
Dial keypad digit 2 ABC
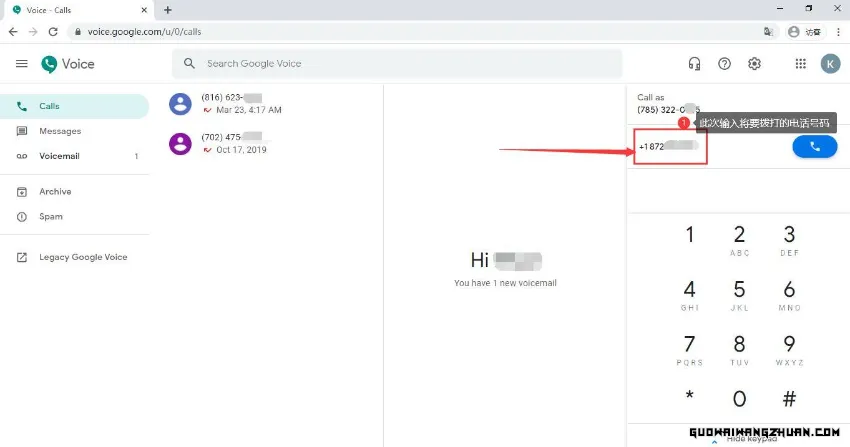[739, 240]
